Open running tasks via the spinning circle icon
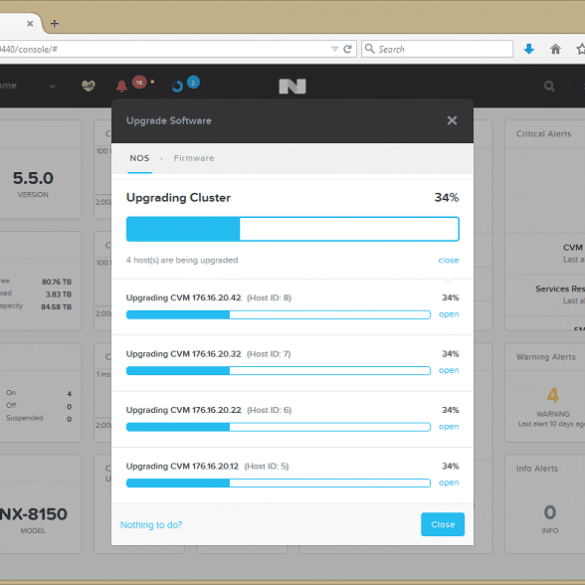Viewport: 585px width, 585px height. tap(177, 86)
